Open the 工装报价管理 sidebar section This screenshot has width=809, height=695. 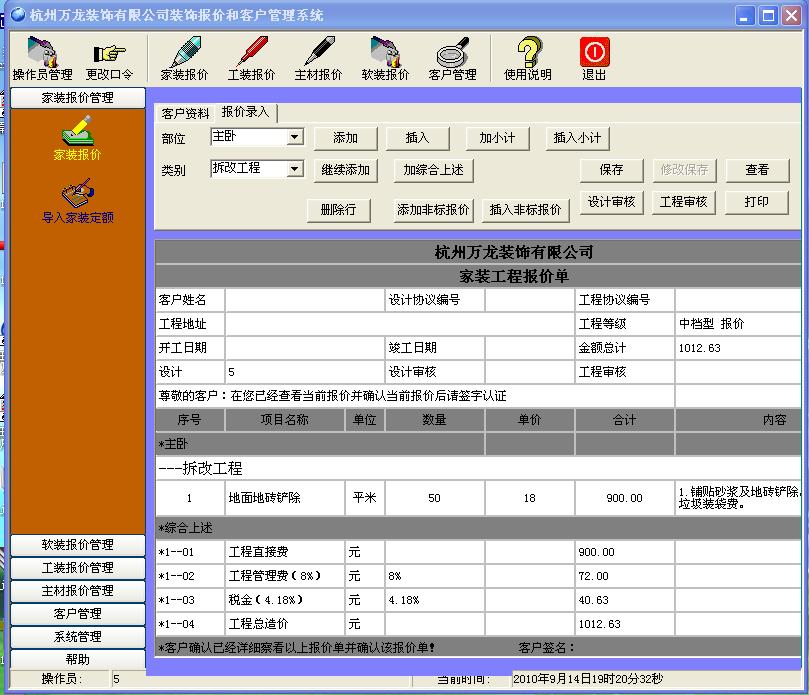coord(77,568)
